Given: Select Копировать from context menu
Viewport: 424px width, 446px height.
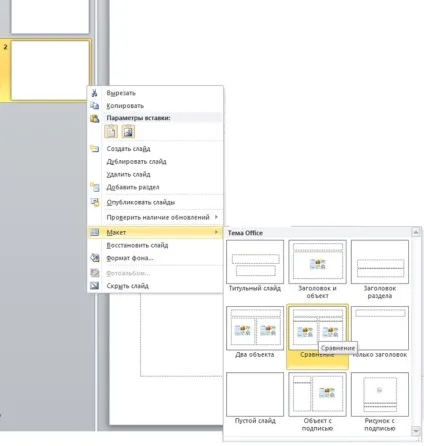Looking at the screenshot, I should pos(155,106).
